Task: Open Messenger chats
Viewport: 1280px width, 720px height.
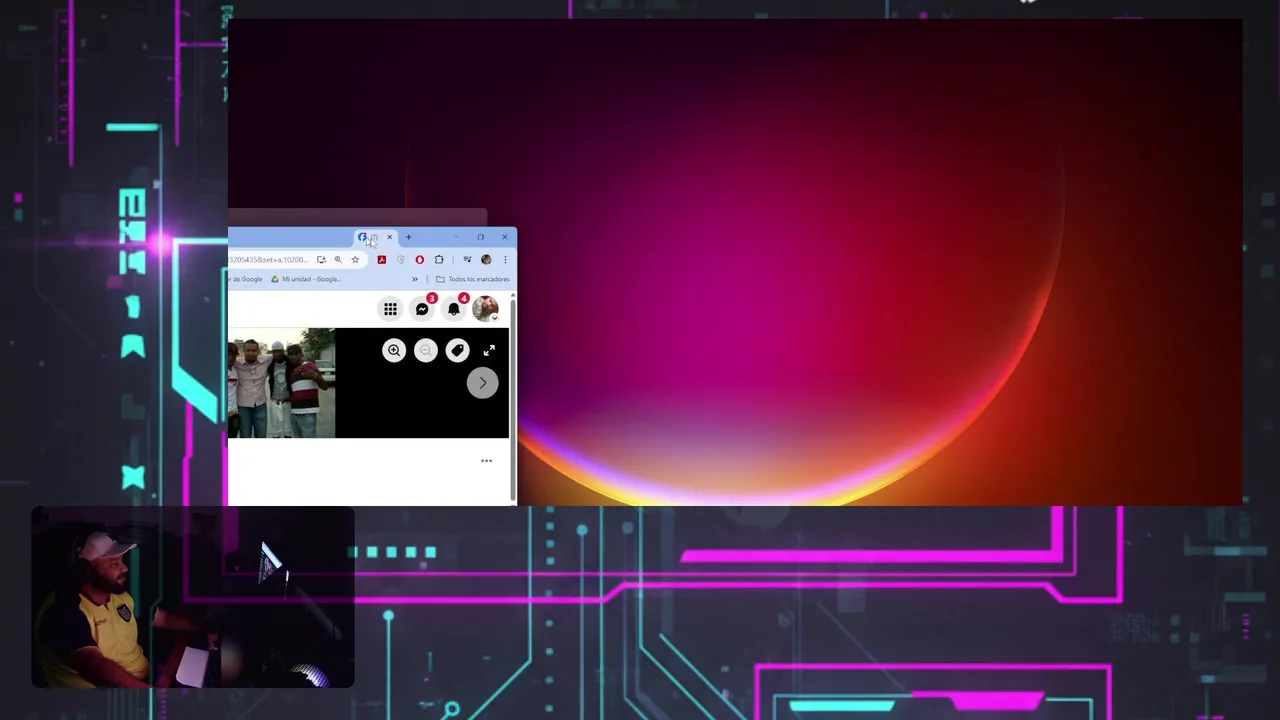Action: click(422, 309)
